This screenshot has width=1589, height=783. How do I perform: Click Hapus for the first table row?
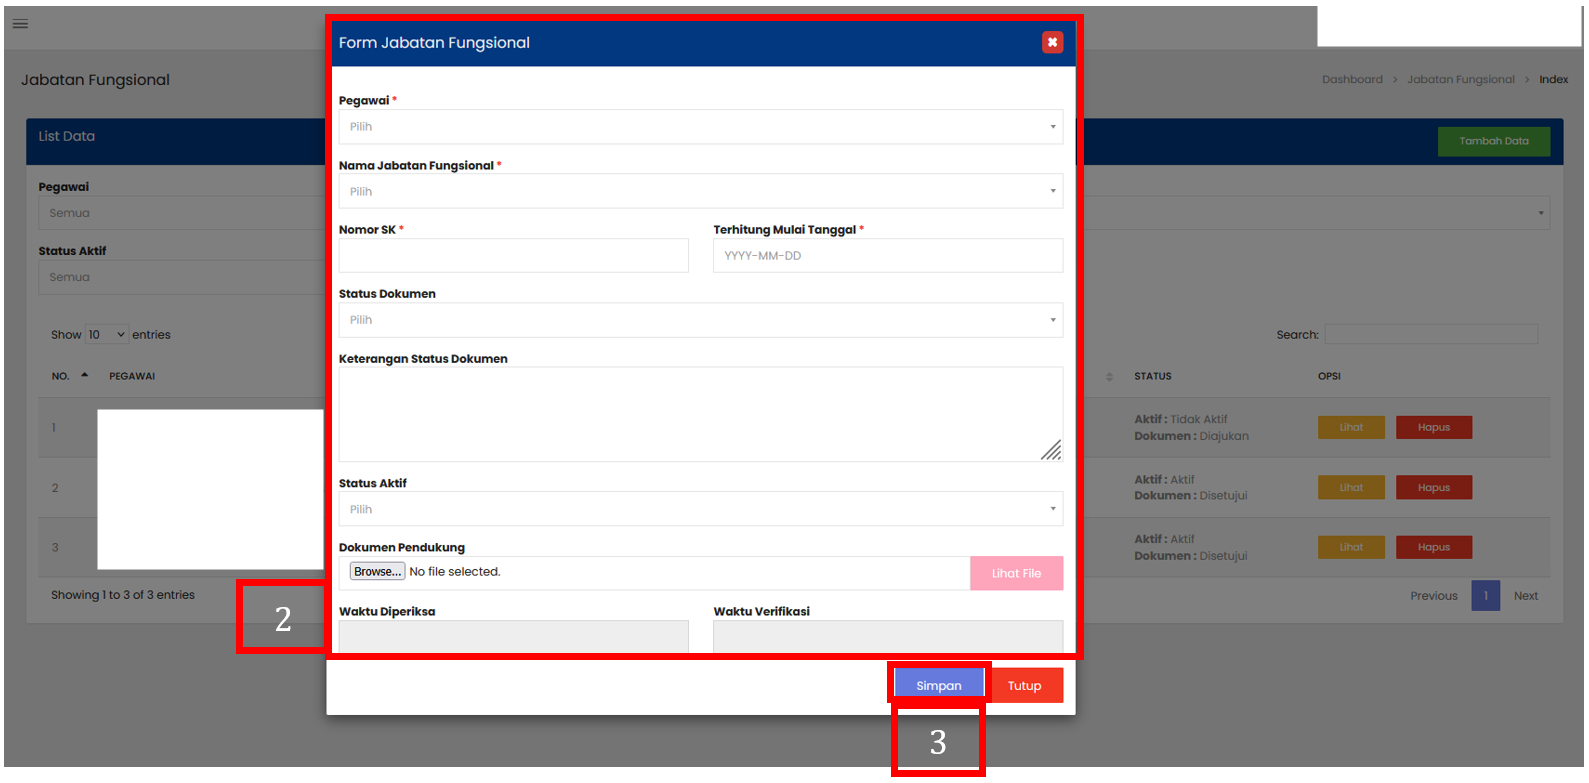click(x=1433, y=427)
